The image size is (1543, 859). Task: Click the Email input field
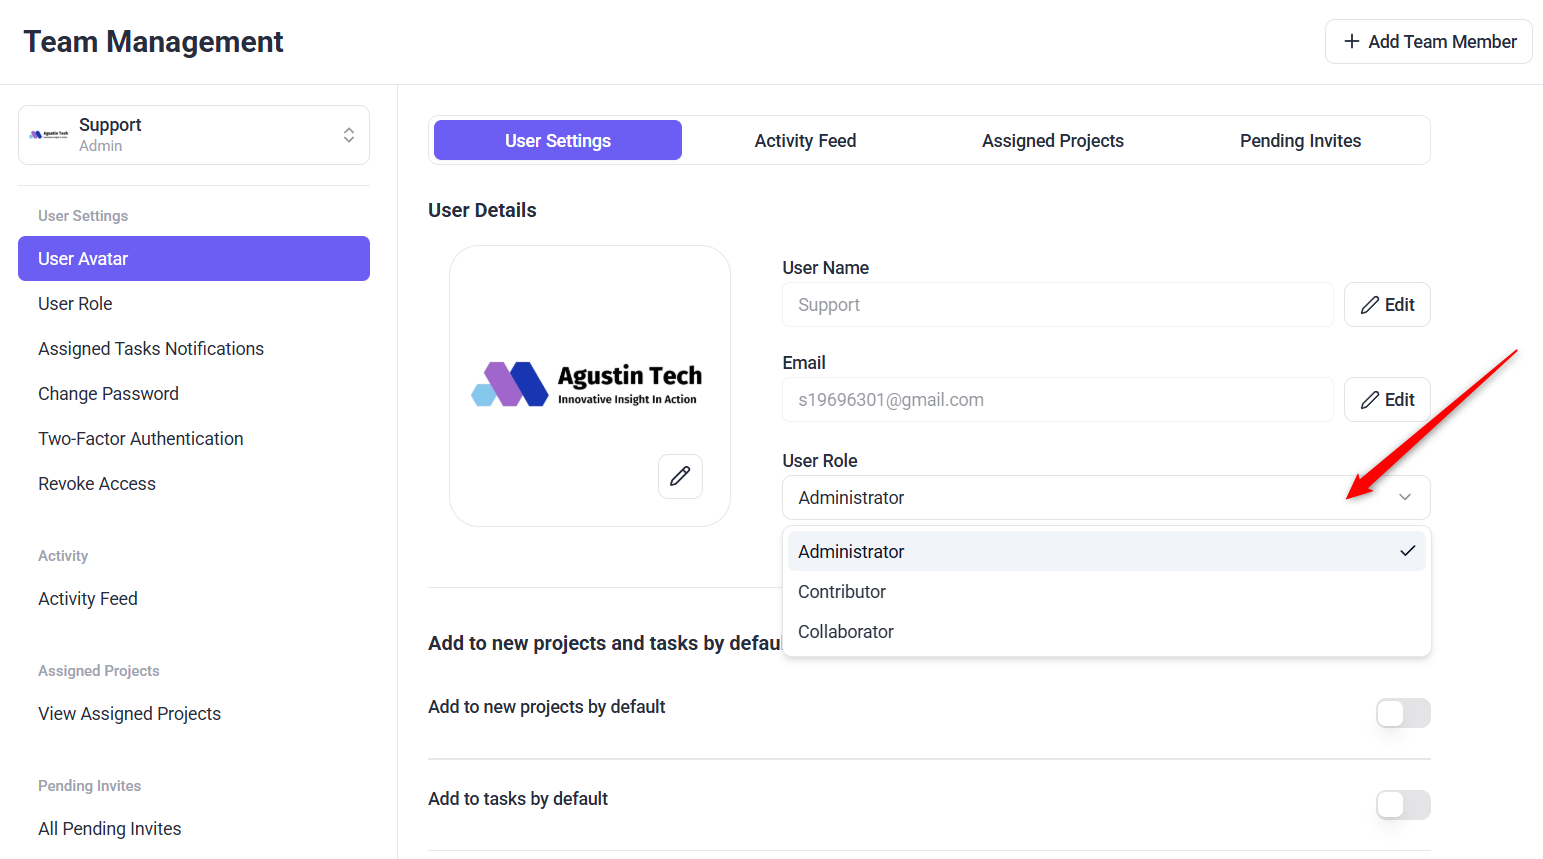[1057, 400]
